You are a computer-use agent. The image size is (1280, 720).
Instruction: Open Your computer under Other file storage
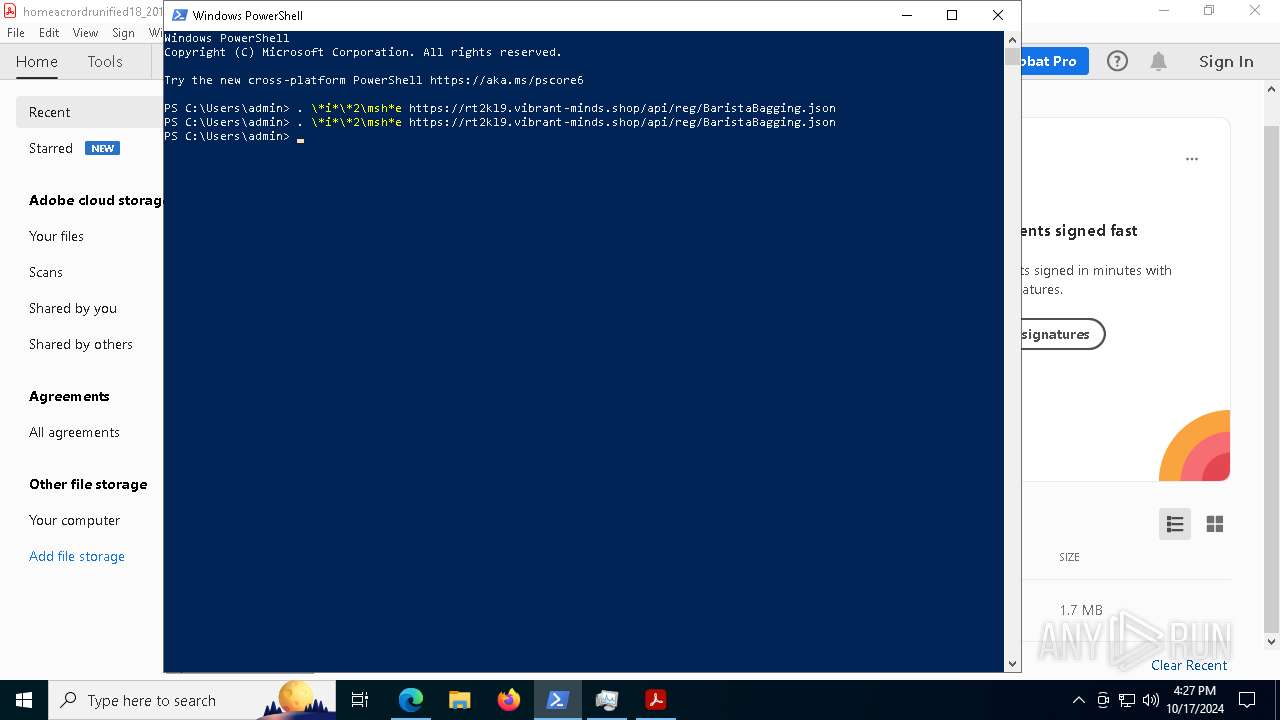[x=74, y=520]
